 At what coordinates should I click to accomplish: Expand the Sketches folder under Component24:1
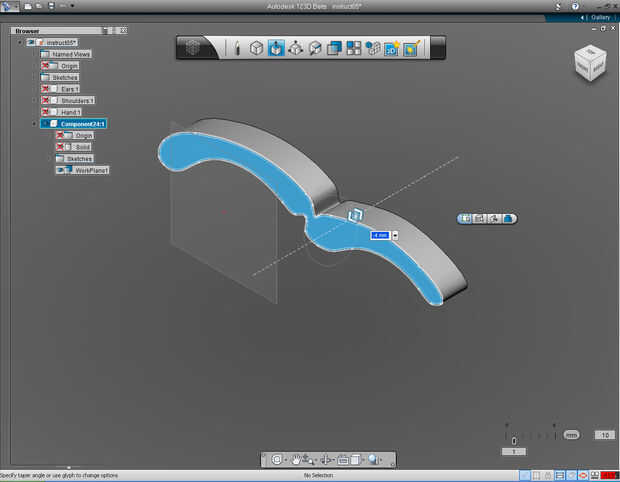point(50,159)
